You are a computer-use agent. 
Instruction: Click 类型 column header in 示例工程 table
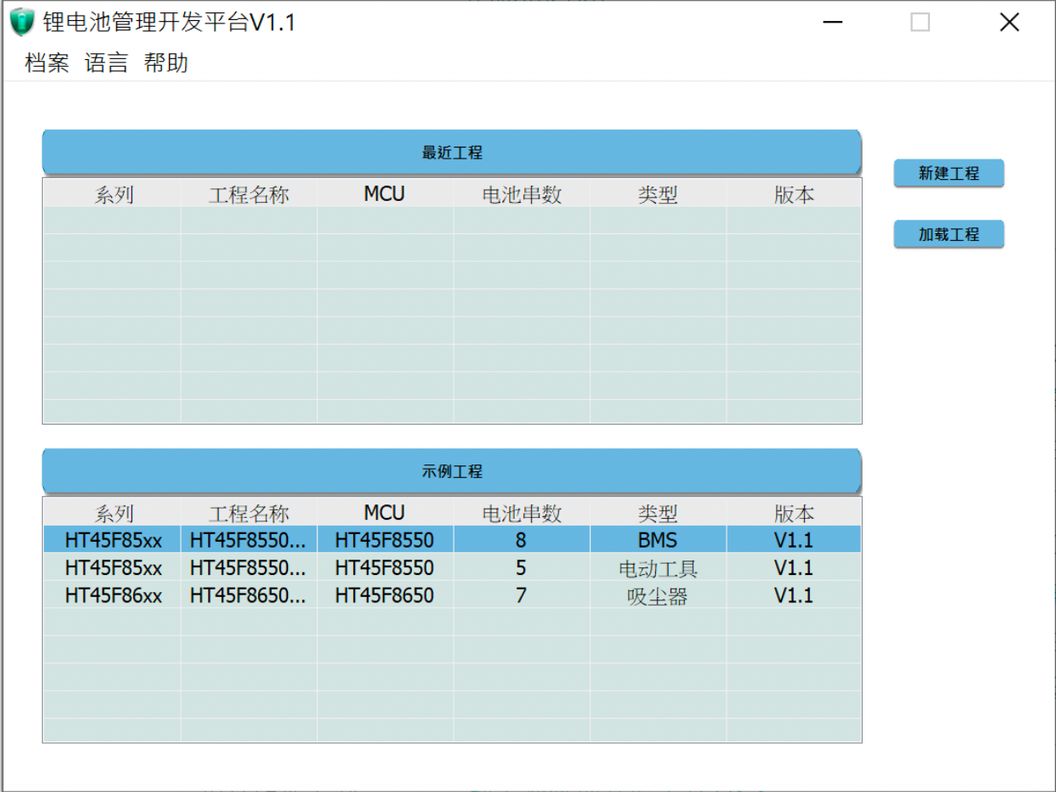[x=658, y=513]
